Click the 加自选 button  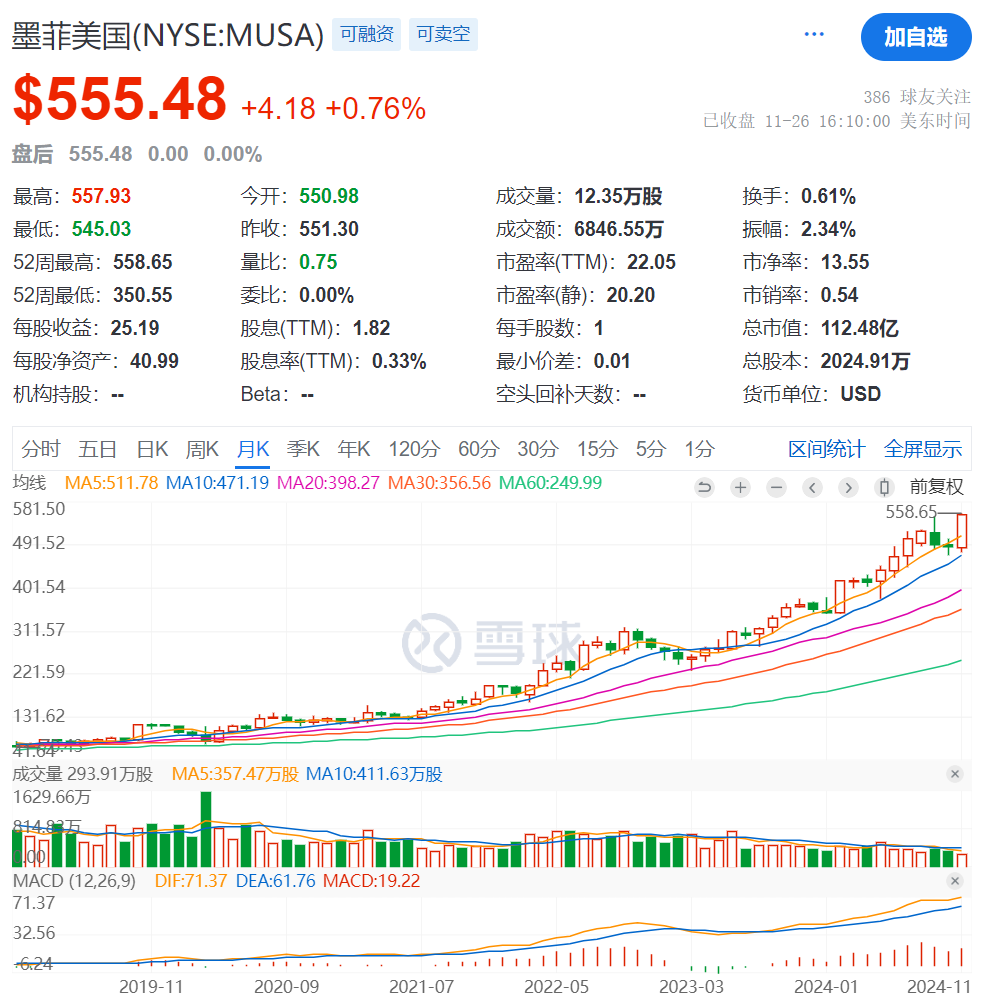pos(915,38)
